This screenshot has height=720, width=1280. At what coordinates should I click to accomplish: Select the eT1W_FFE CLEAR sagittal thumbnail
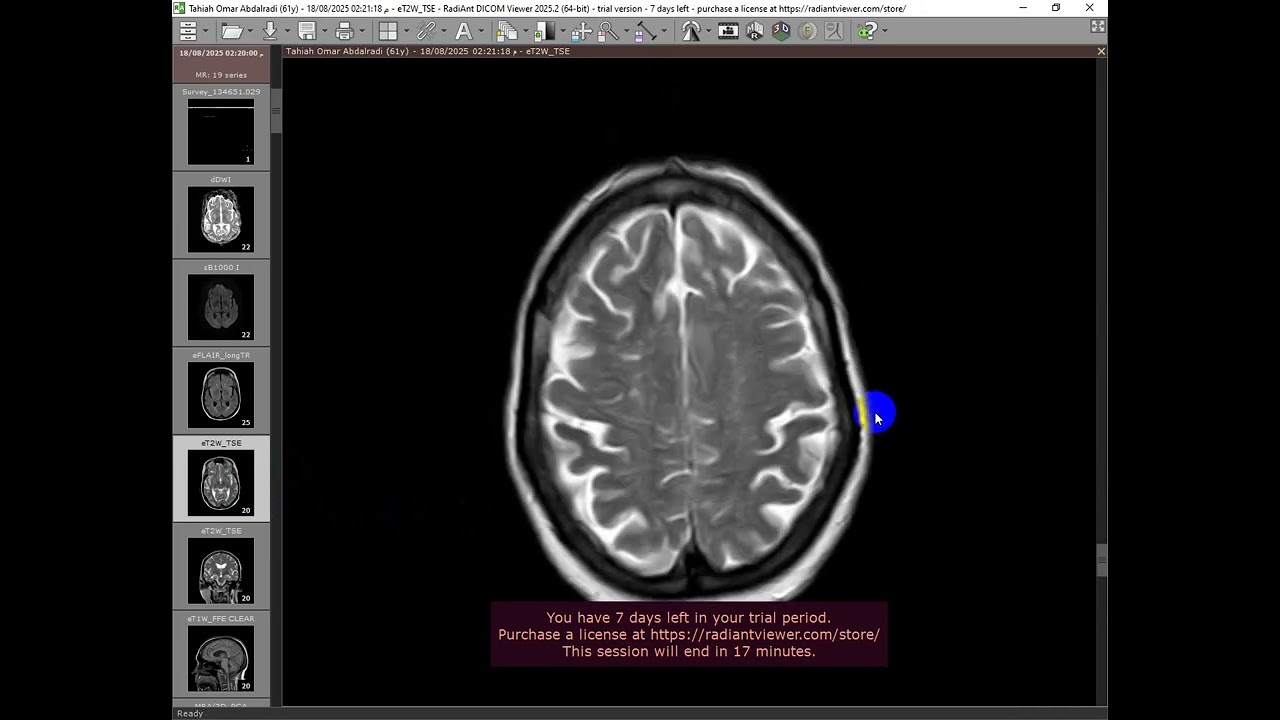click(221, 658)
